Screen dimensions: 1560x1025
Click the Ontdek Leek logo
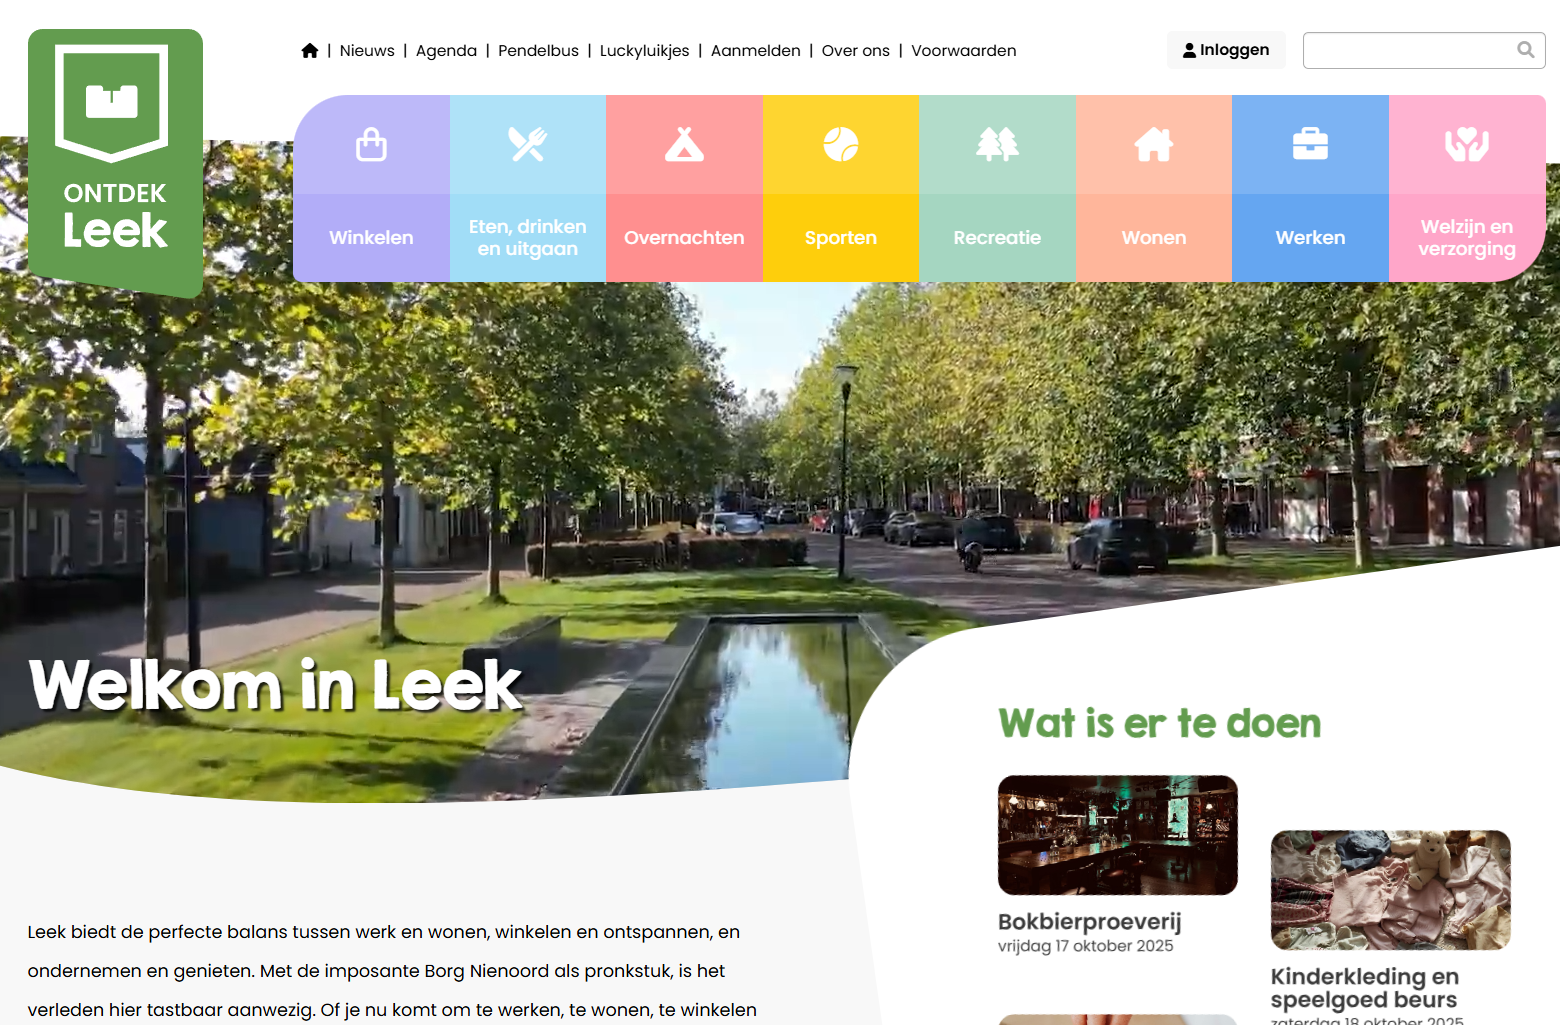coord(115,160)
